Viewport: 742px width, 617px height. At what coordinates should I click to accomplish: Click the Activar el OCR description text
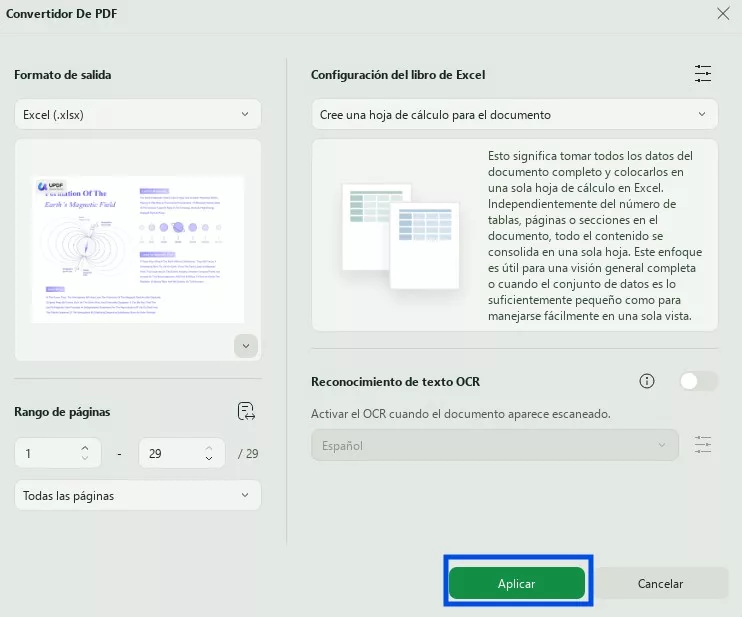(460, 414)
